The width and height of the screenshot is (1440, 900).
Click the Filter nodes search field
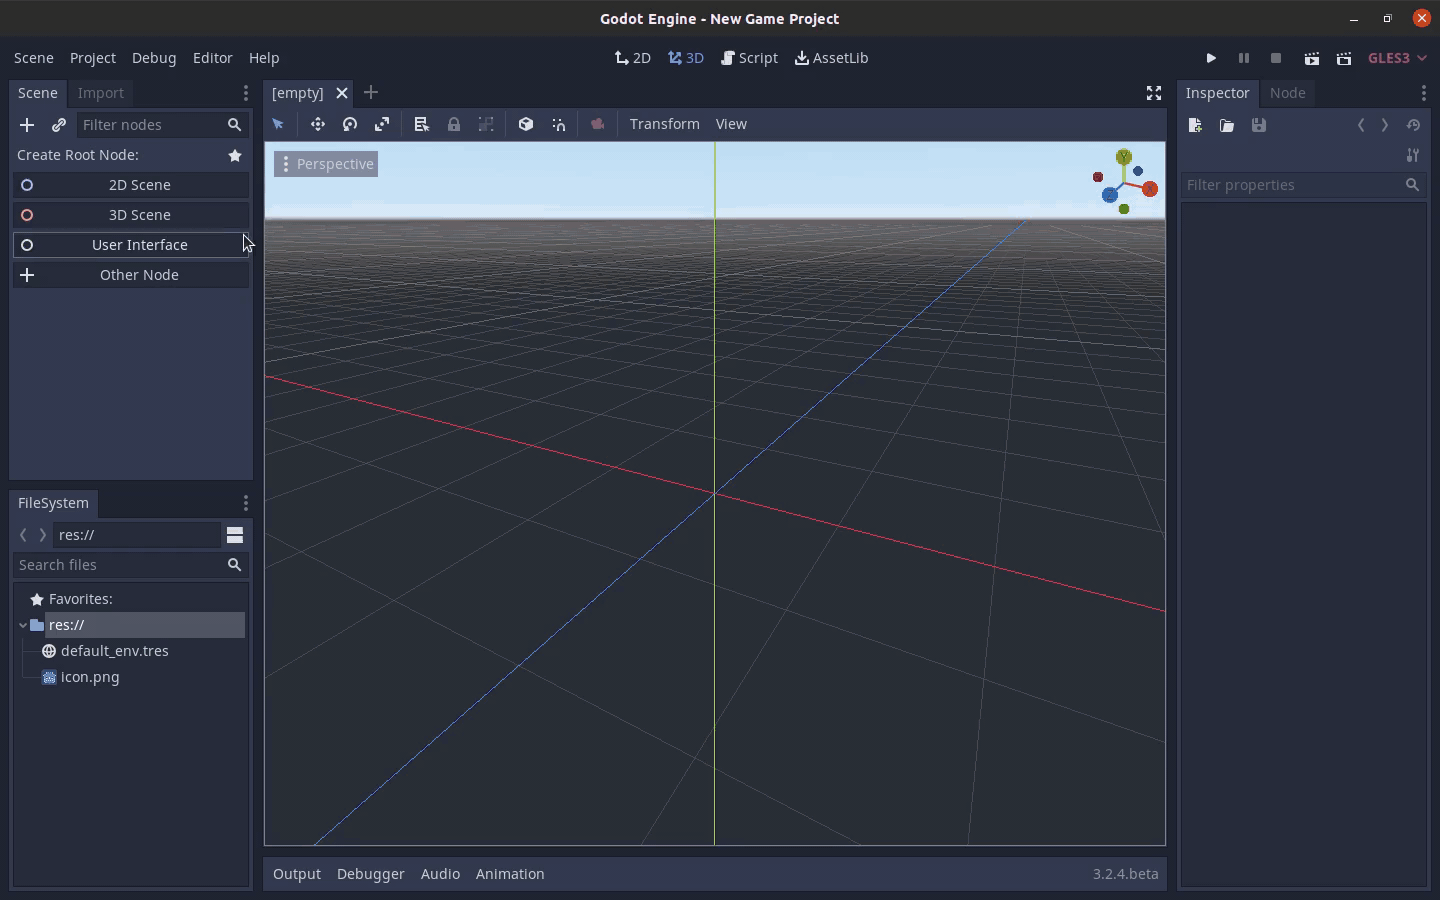(163, 125)
